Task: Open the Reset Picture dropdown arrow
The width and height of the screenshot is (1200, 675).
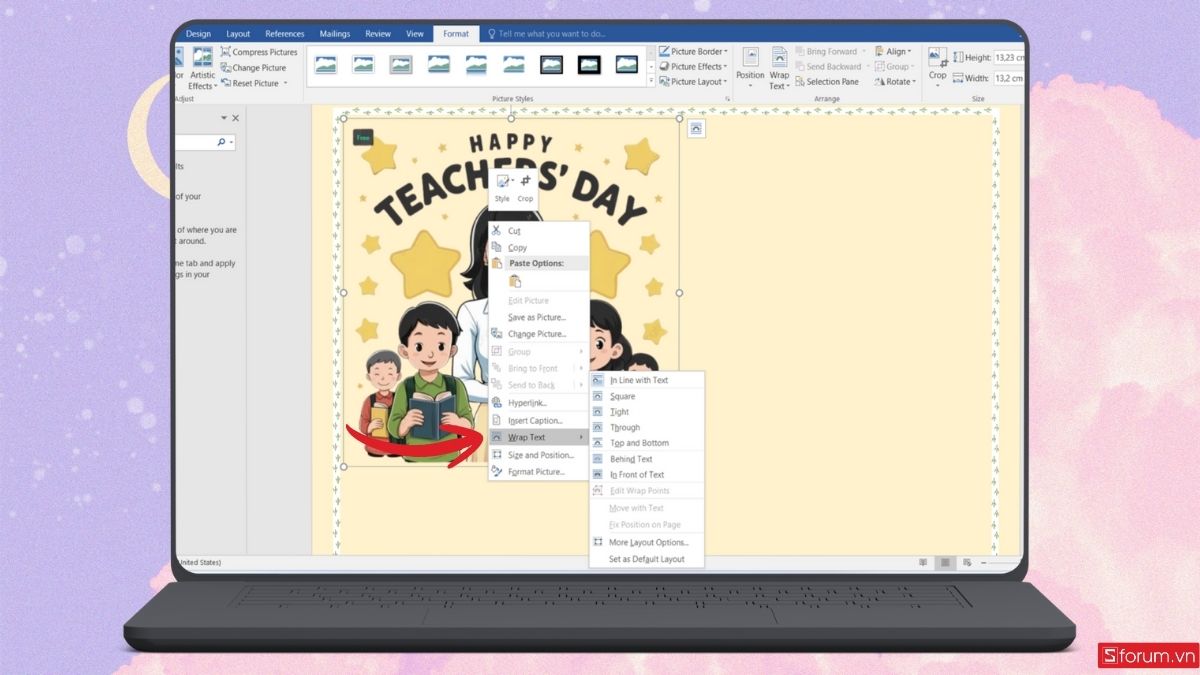Action: coord(285,83)
